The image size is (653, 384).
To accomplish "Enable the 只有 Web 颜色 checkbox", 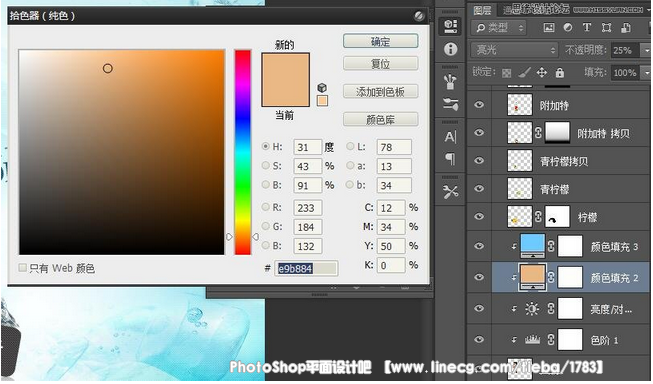I will coord(22,268).
